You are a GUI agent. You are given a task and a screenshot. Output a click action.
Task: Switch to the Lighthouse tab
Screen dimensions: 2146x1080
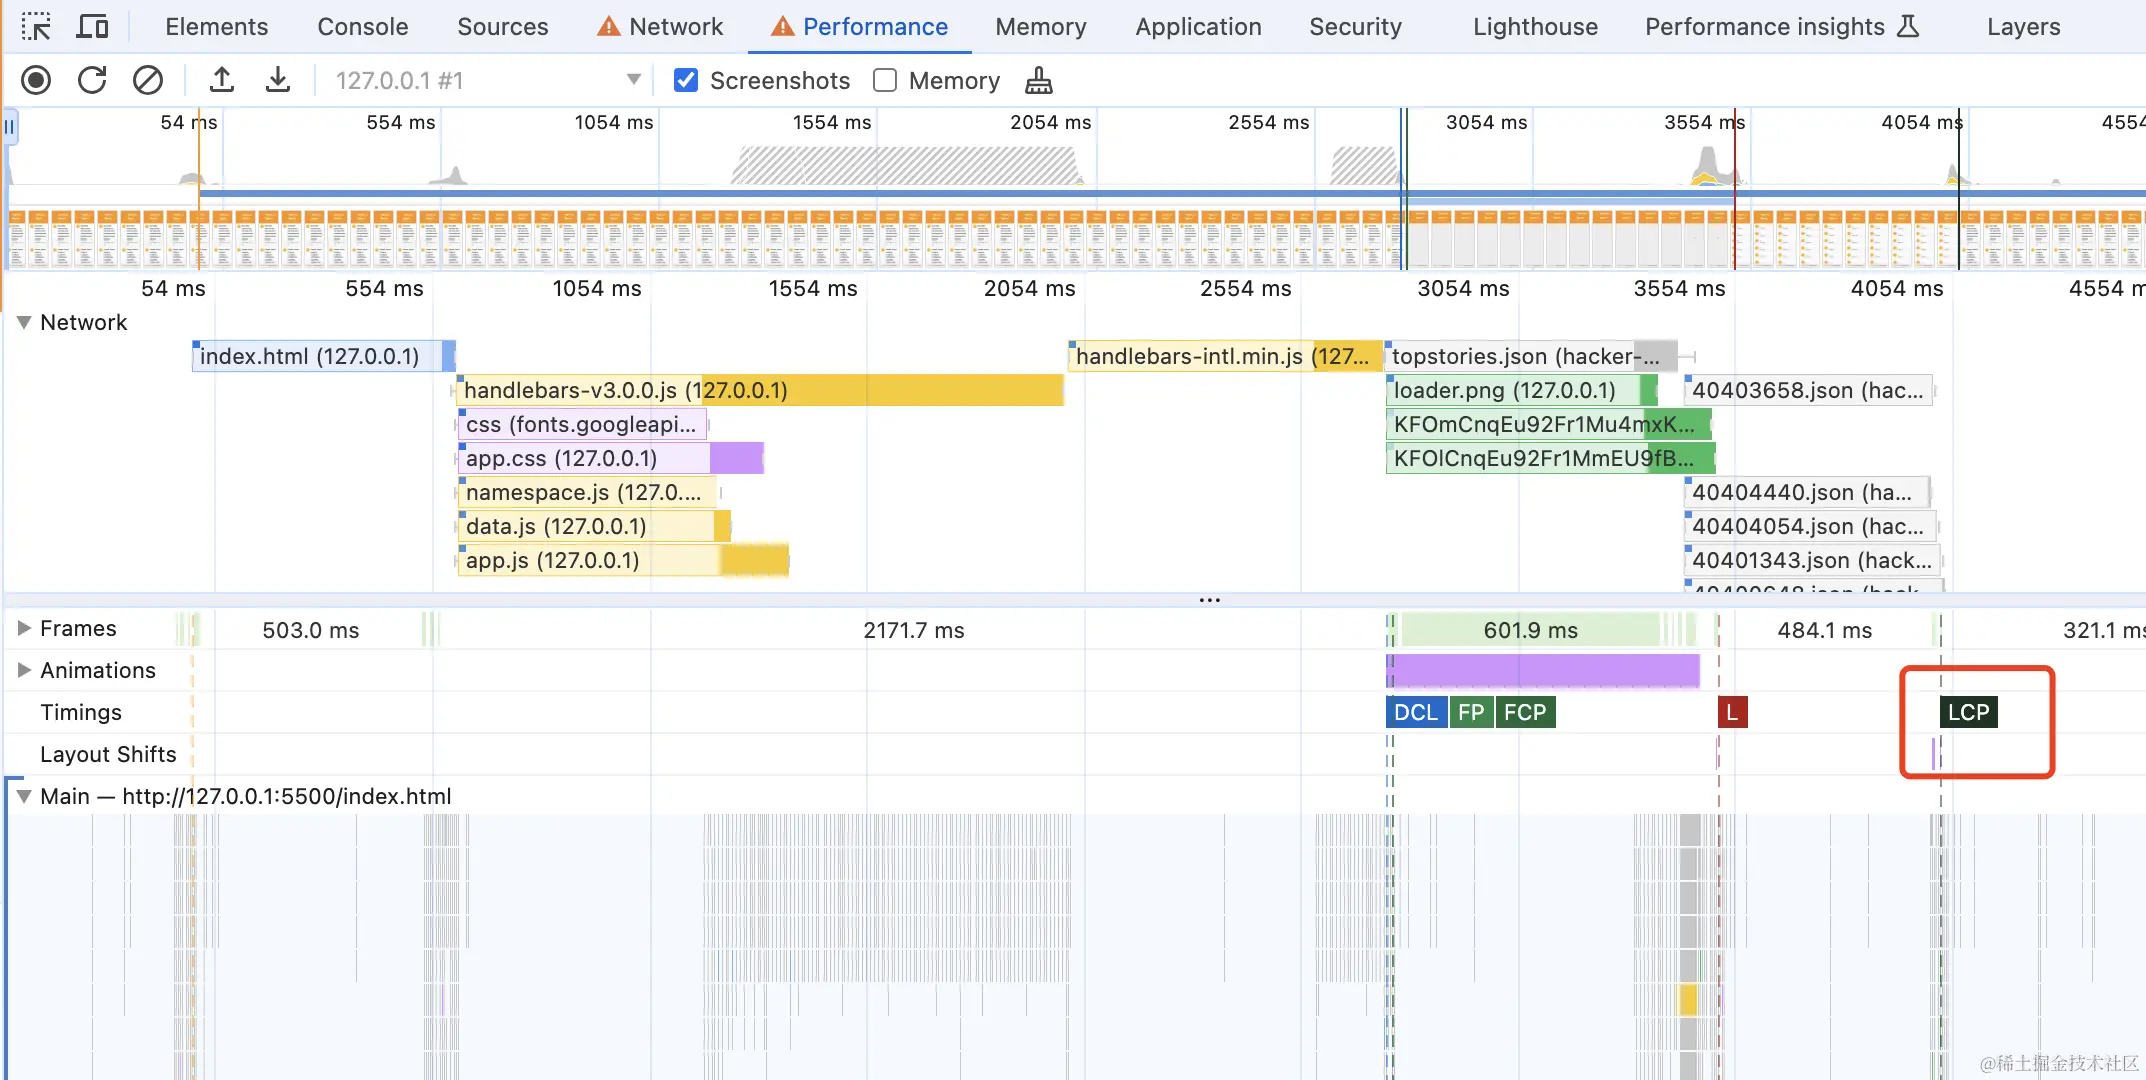click(x=1535, y=27)
